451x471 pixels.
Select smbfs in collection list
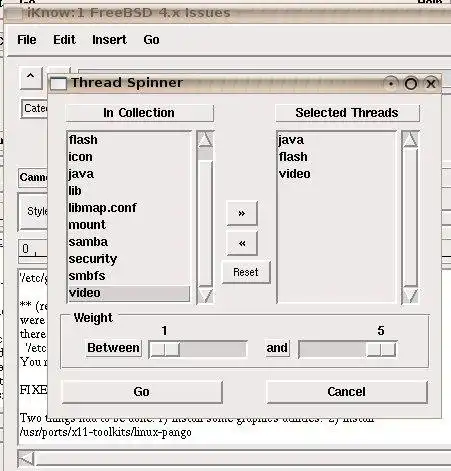[x=129, y=276]
